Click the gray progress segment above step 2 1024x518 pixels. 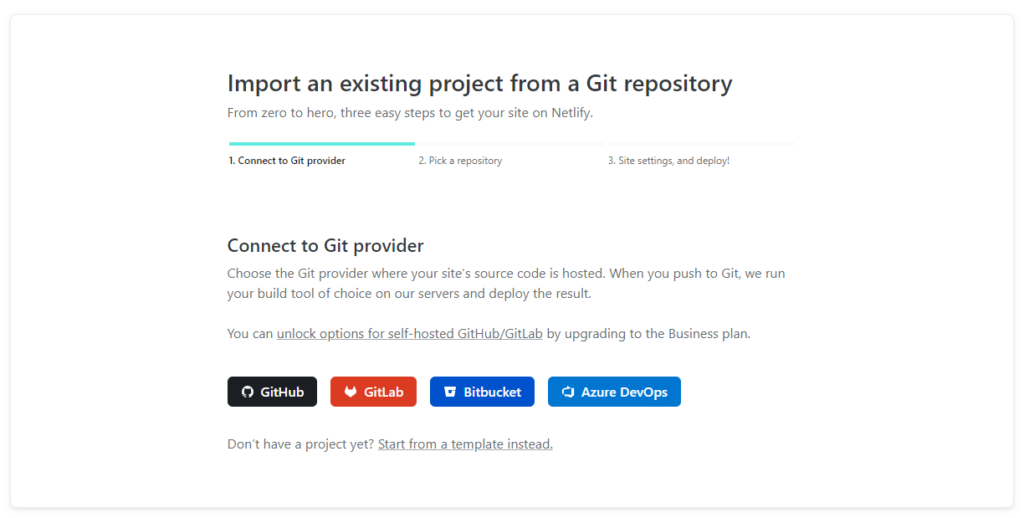pos(510,144)
